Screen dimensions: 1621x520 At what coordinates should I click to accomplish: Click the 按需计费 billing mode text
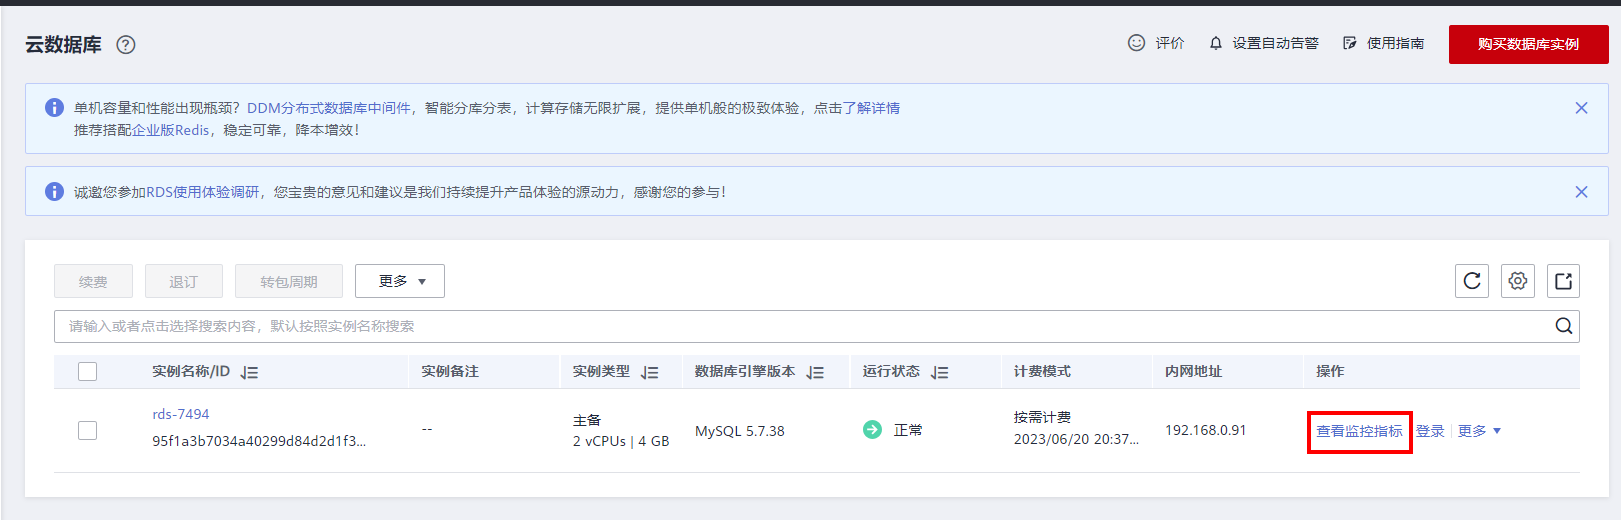click(x=1042, y=417)
